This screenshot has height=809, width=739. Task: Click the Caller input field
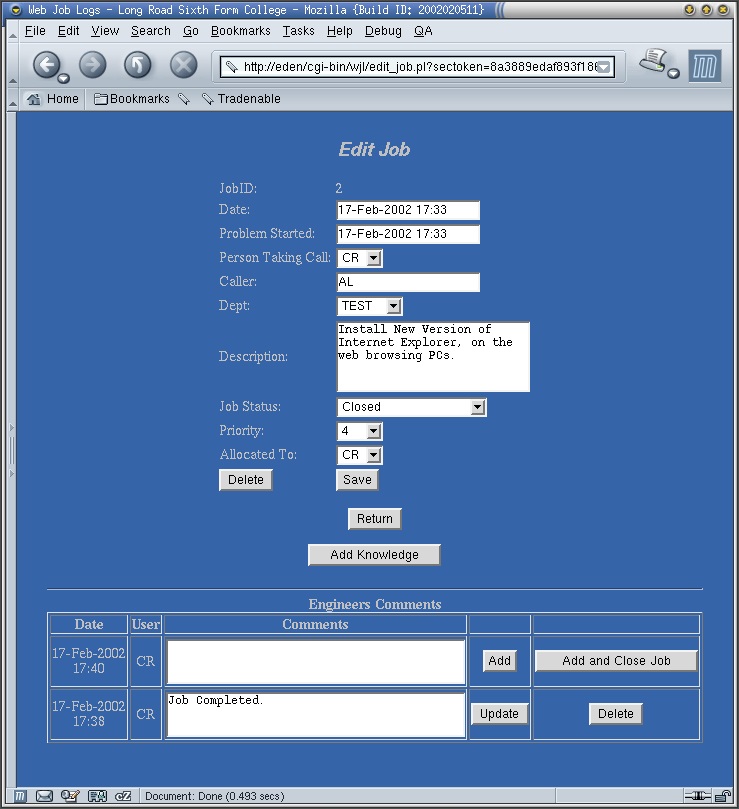click(408, 282)
